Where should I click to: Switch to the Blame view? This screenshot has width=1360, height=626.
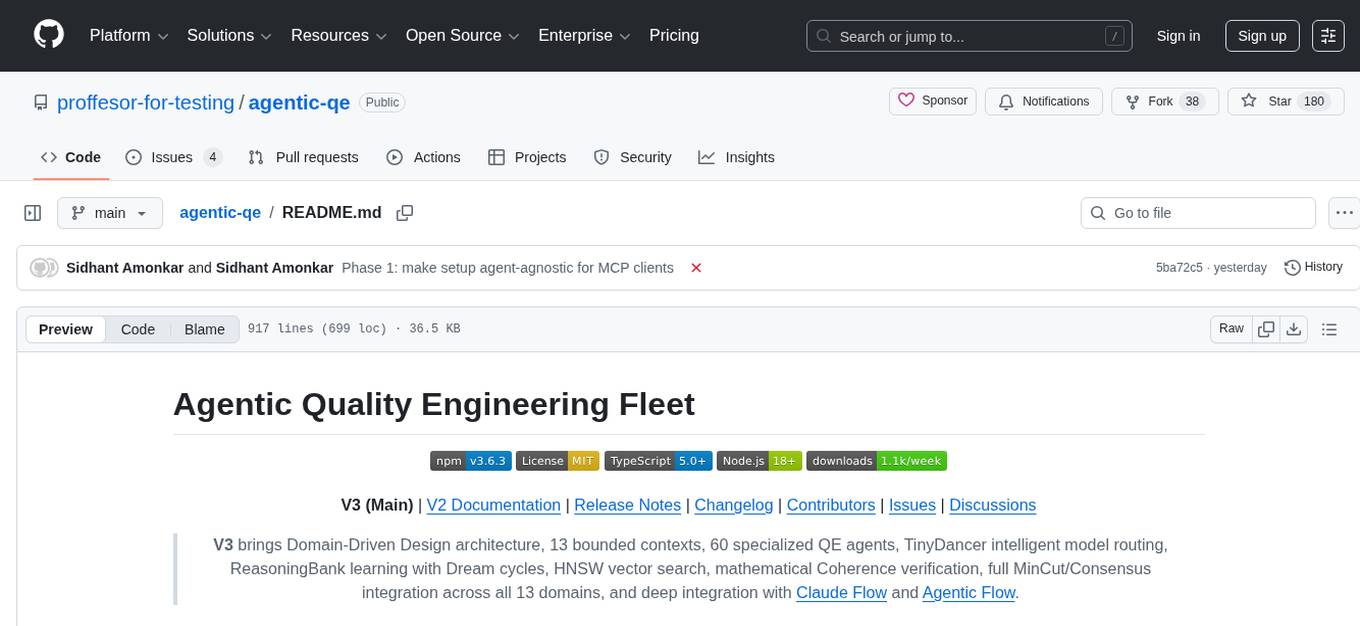pos(204,329)
